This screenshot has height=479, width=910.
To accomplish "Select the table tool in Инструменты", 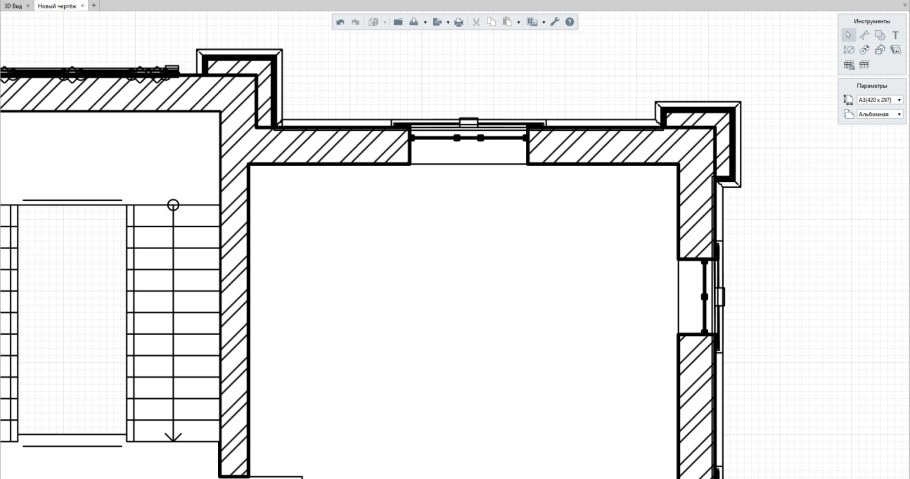I will 848,64.
